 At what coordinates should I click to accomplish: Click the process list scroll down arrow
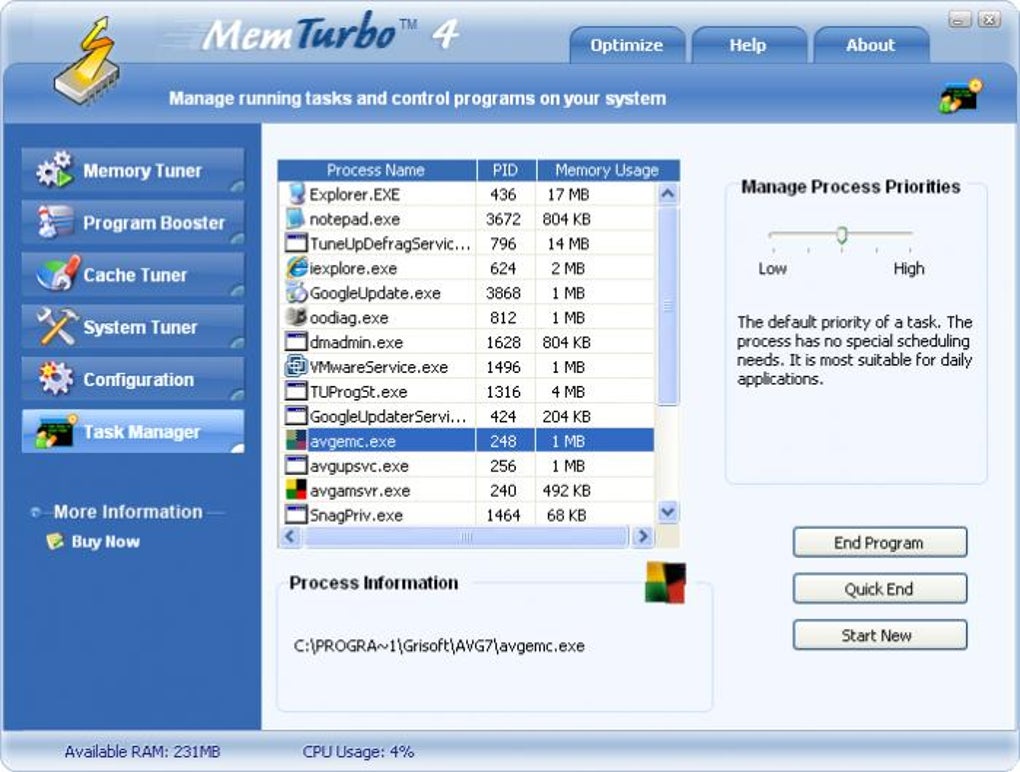point(667,512)
